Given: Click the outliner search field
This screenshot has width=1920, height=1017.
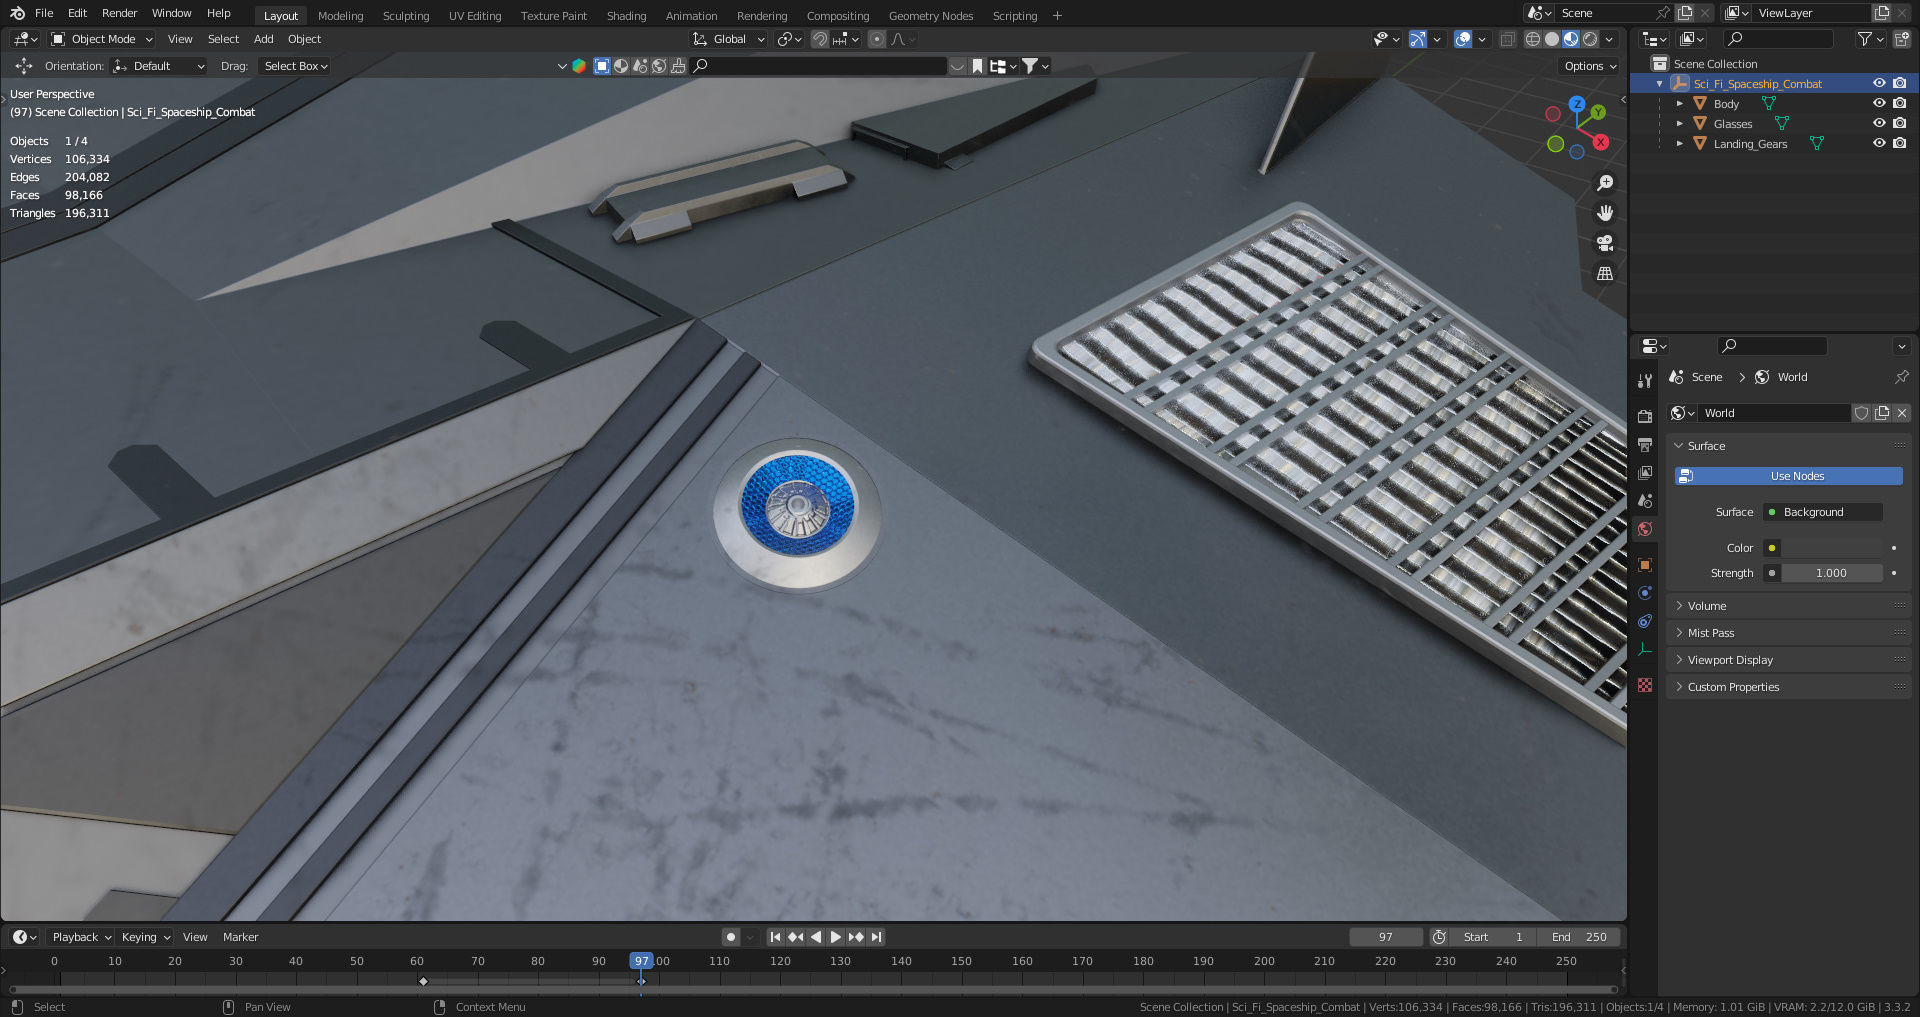Looking at the screenshot, I should click(1778, 39).
